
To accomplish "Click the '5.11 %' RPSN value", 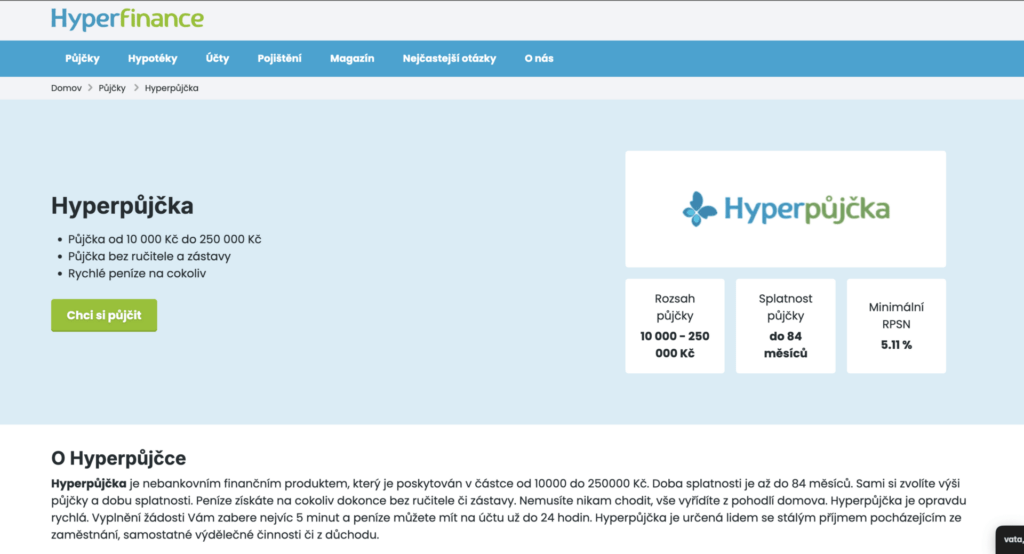I will (896, 345).
